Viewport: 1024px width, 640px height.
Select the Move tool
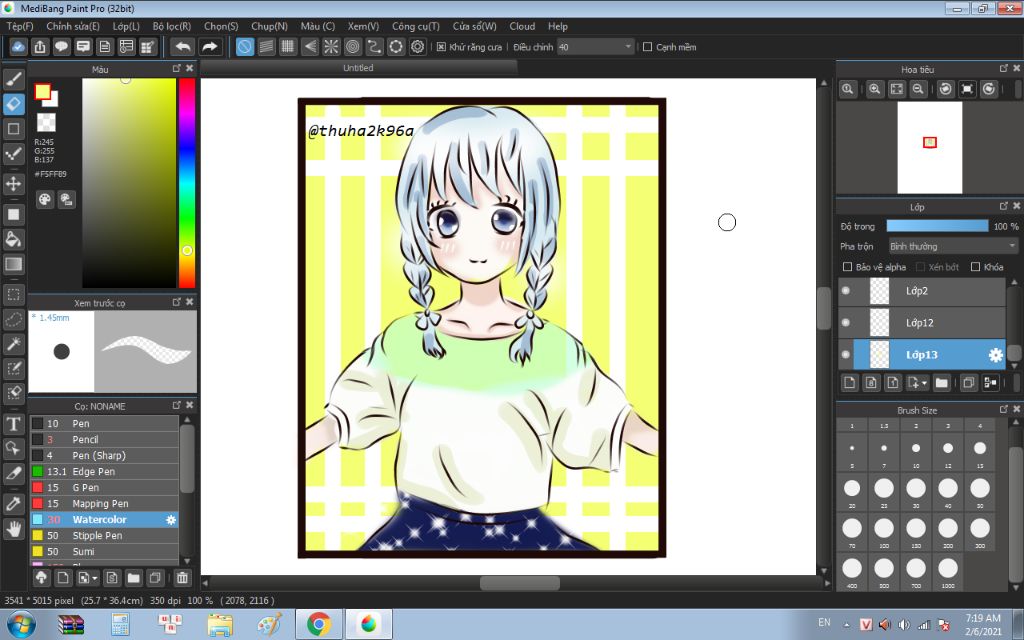(14, 184)
